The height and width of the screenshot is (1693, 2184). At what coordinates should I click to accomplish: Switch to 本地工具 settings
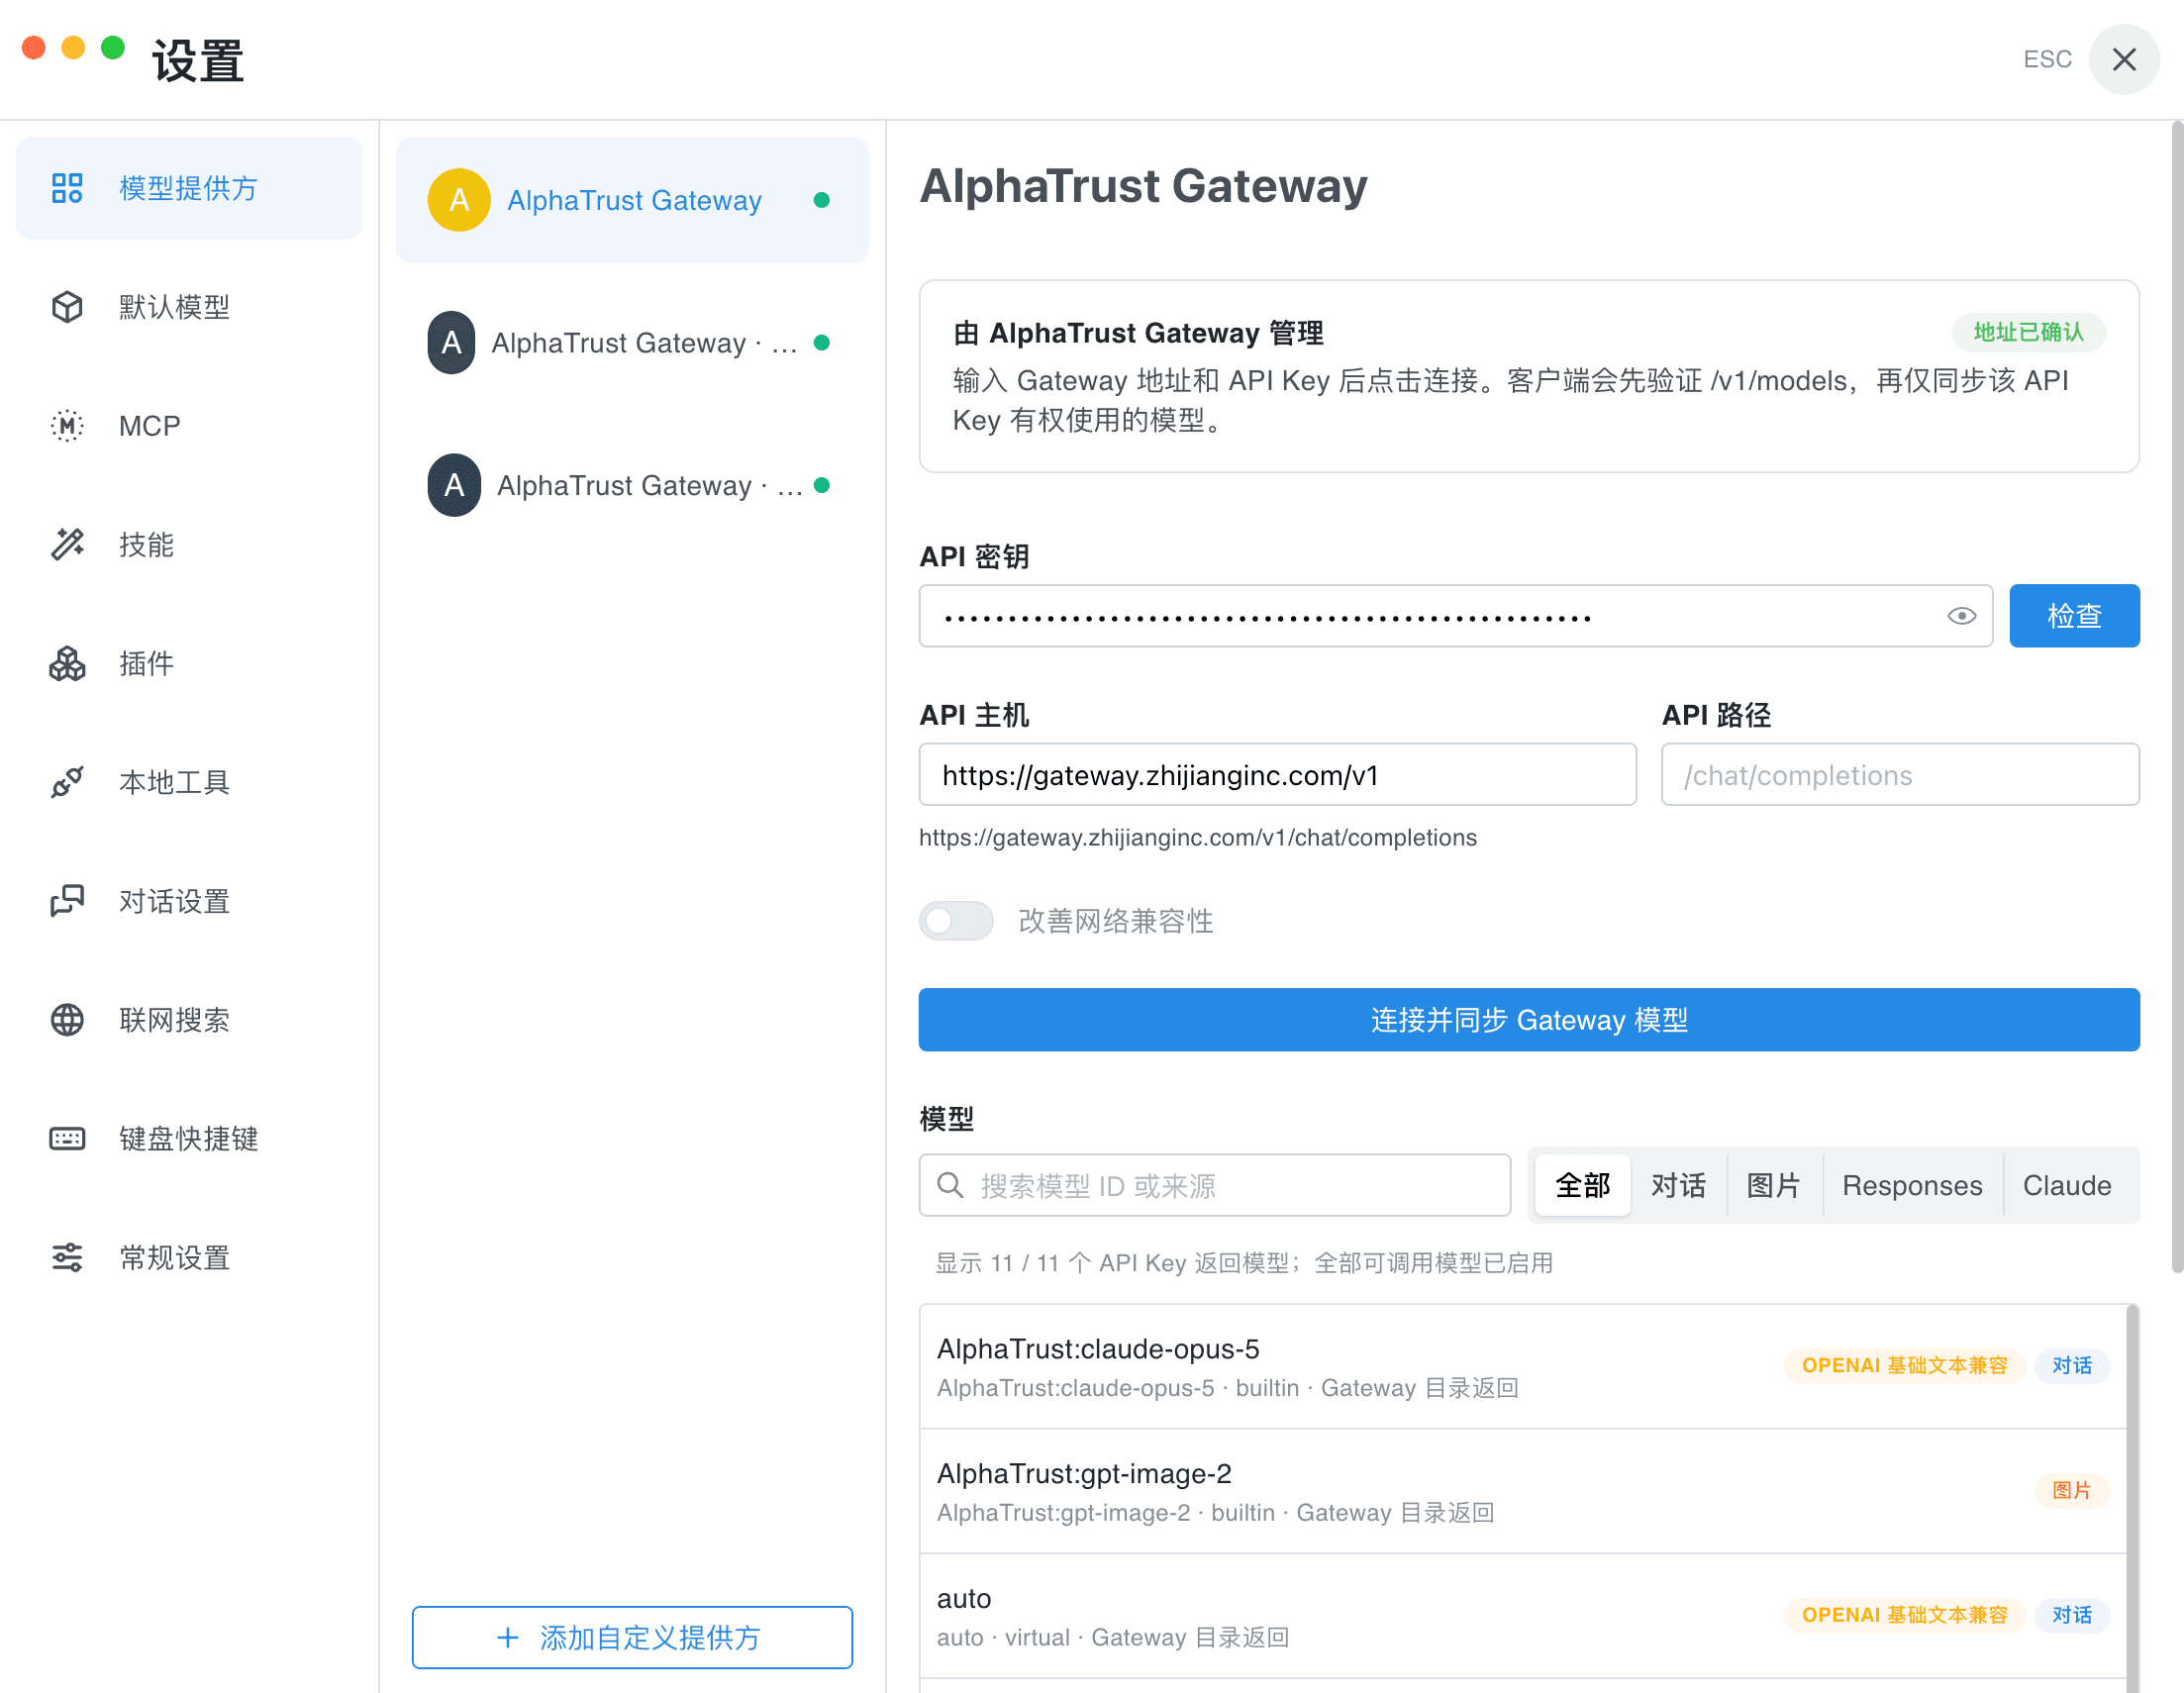tap(188, 782)
